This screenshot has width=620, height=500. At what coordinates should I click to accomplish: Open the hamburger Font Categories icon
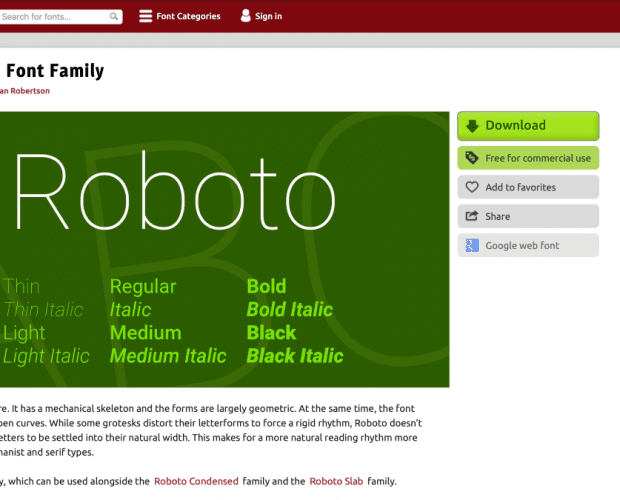click(146, 16)
